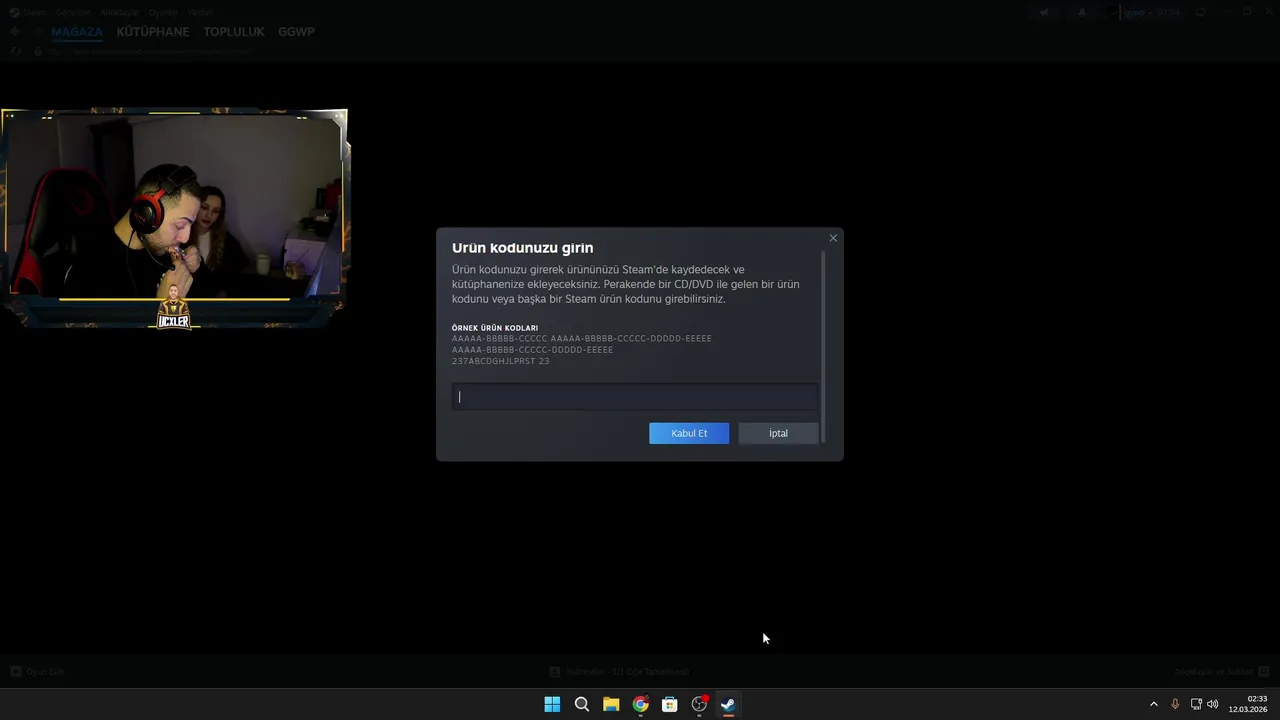The width and height of the screenshot is (1280, 720).
Task: Open the network tray icon
Action: (x=1196, y=704)
